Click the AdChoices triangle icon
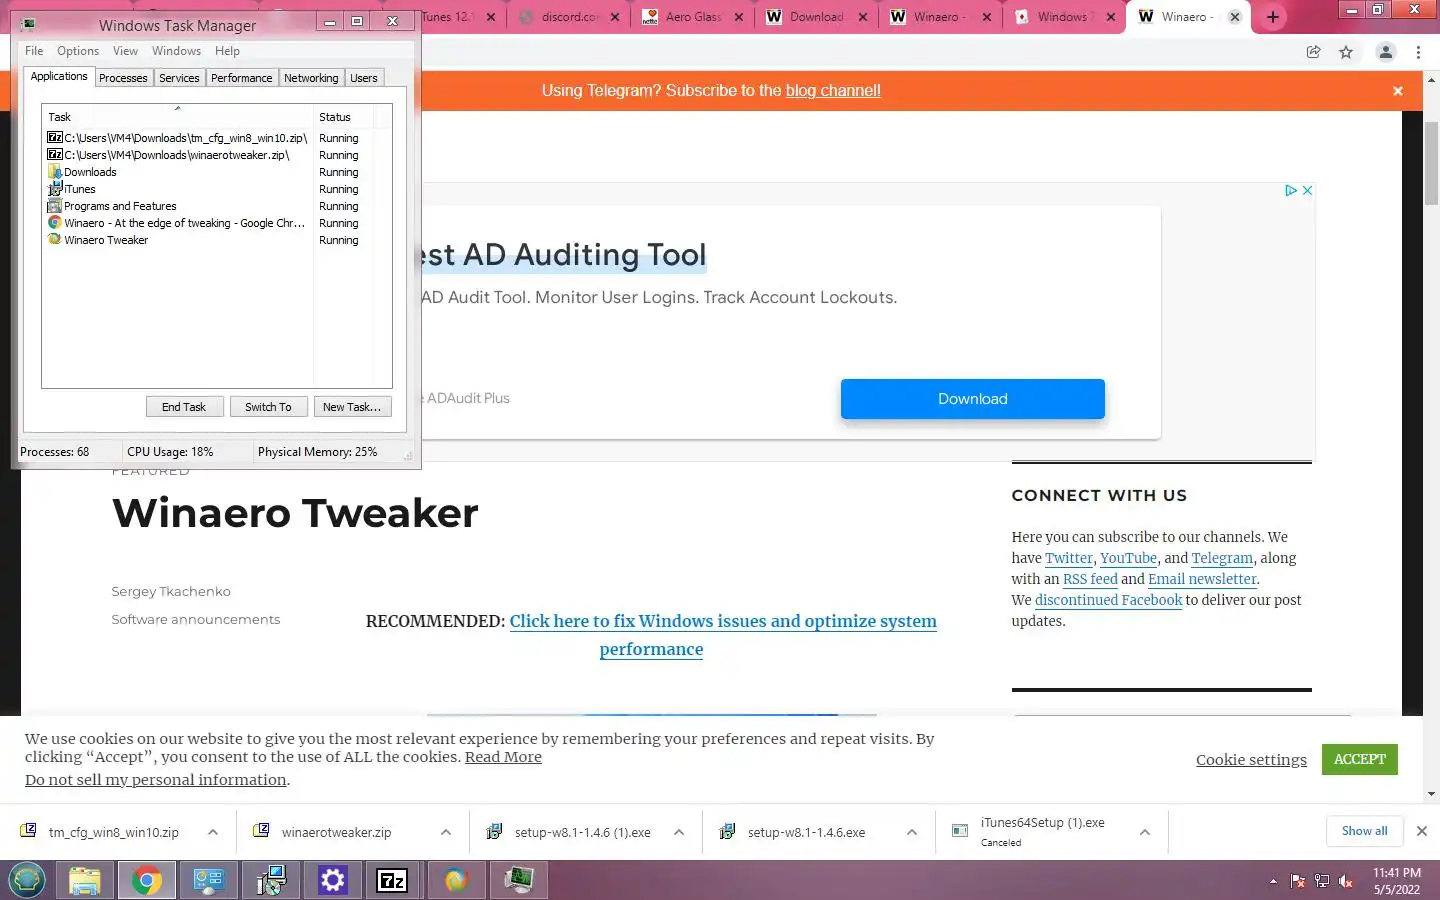Viewport: 1440px width, 900px height. pos(1291,190)
